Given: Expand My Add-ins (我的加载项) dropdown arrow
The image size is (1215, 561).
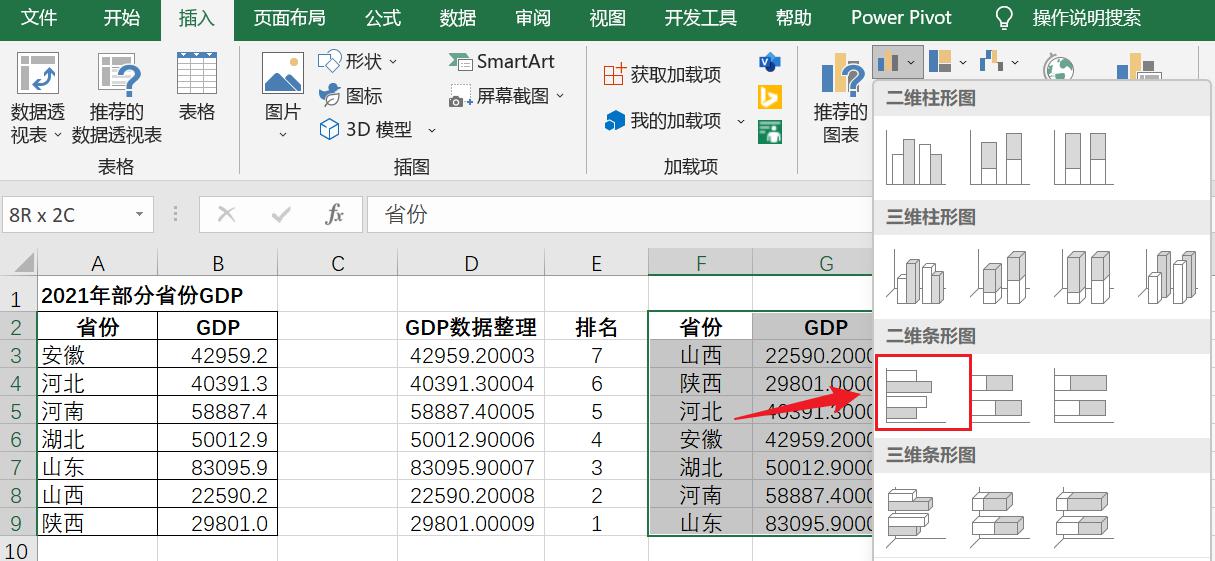Looking at the screenshot, I should (741, 121).
